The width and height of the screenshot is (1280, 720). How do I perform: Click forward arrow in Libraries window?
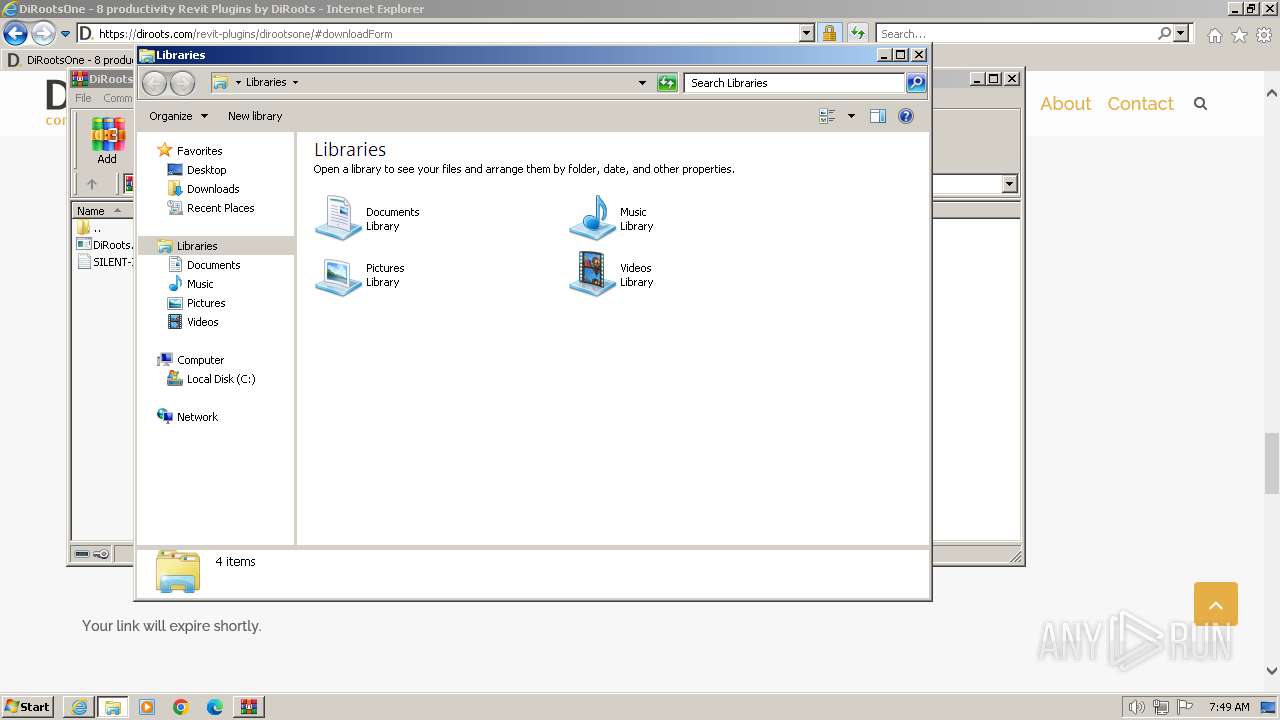[x=182, y=83]
